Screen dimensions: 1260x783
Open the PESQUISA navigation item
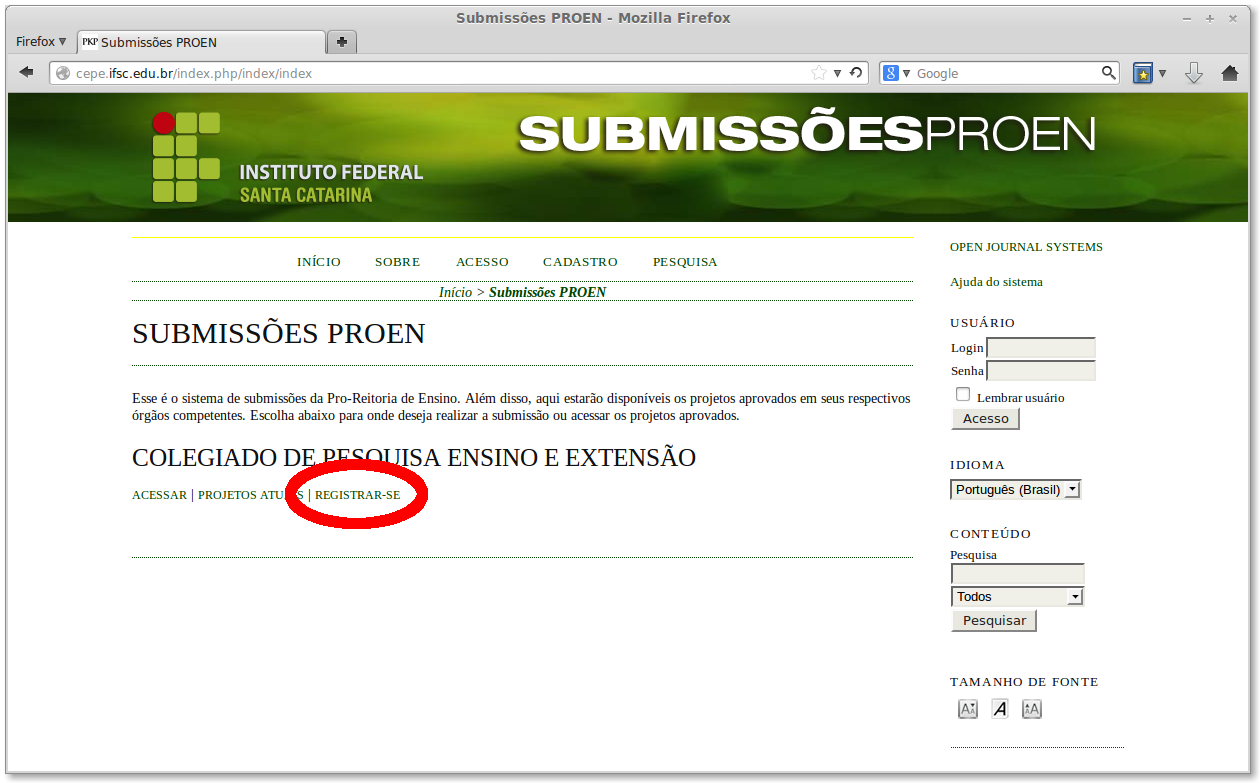pyautogui.click(x=685, y=261)
